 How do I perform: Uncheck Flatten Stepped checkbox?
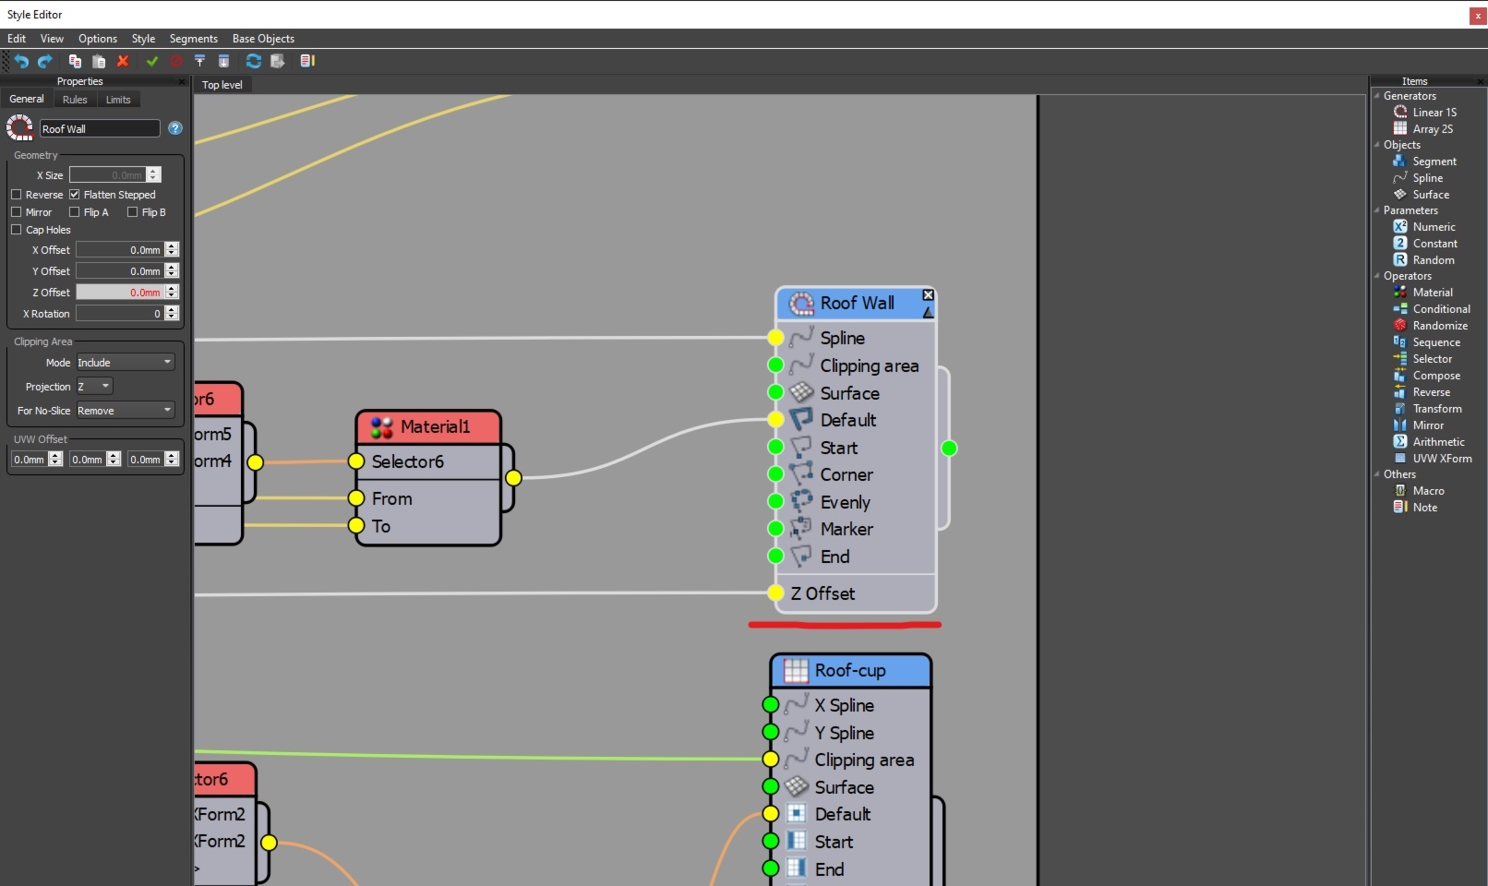tap(74, 195)
